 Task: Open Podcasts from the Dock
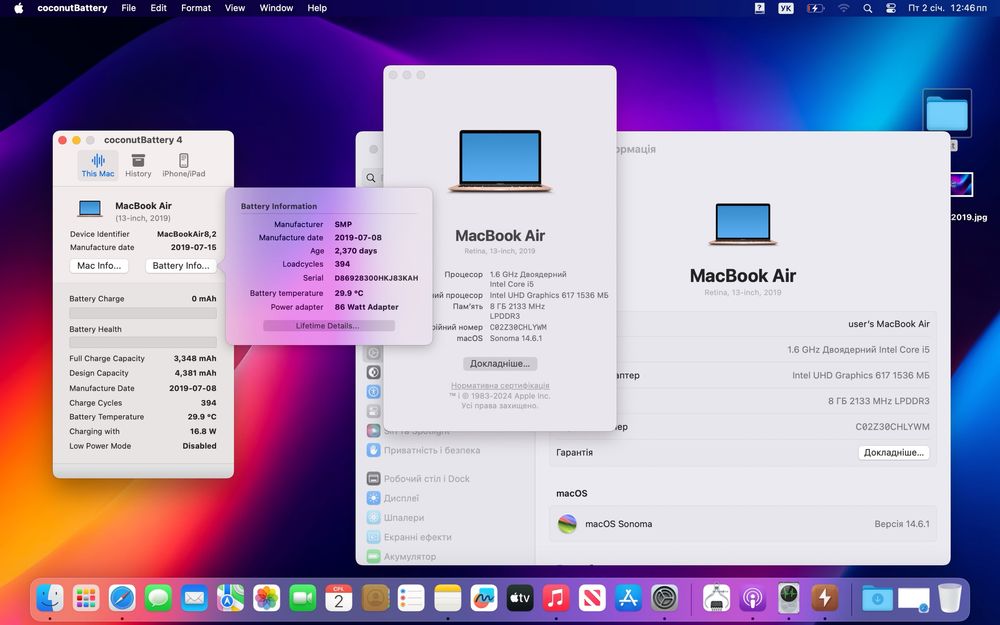[x=753, y=598]
